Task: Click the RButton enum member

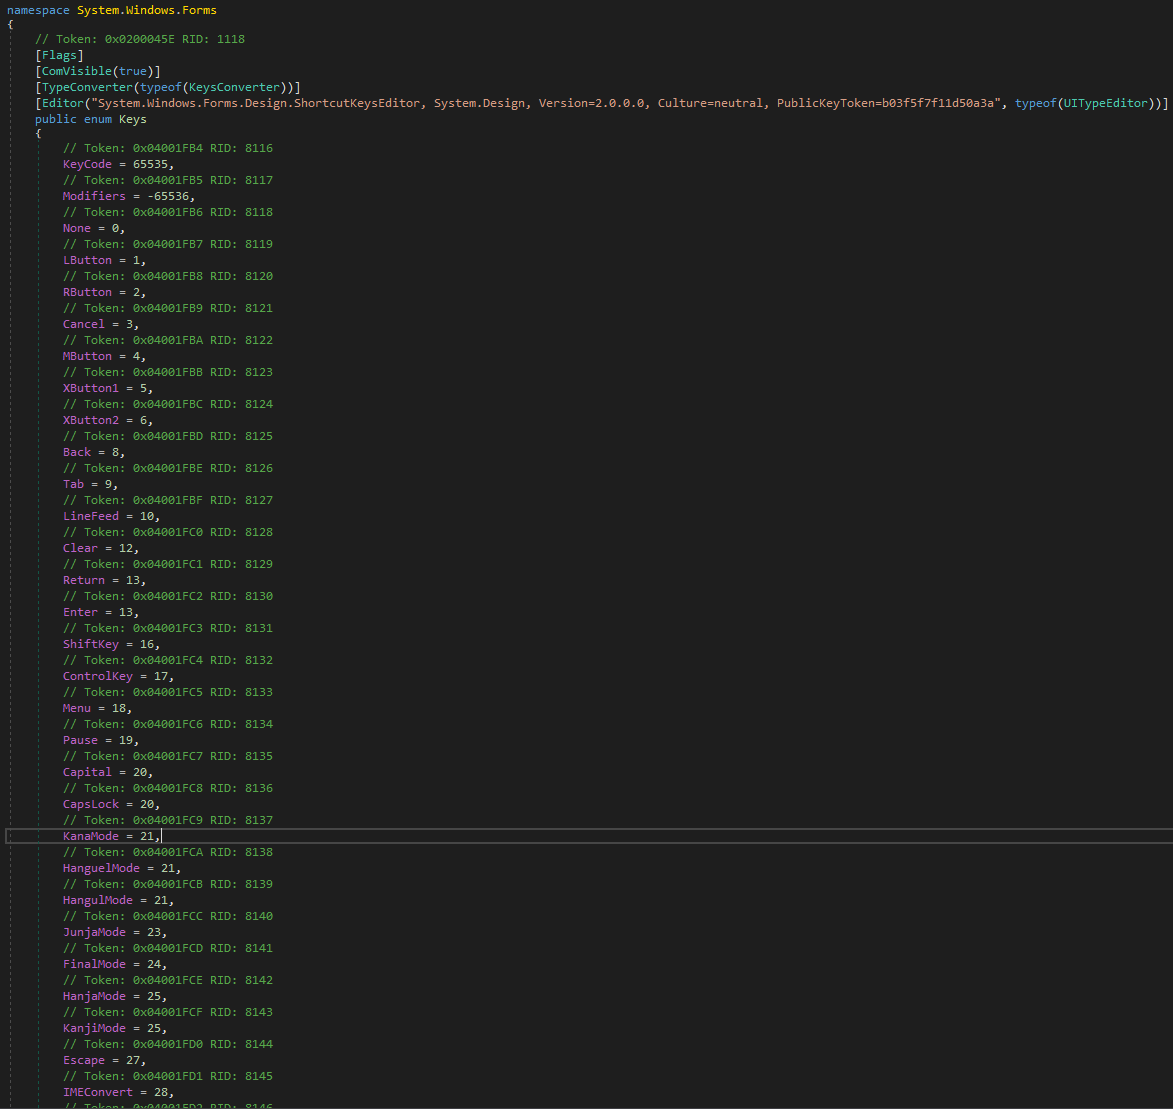Action: coord(88,293)
